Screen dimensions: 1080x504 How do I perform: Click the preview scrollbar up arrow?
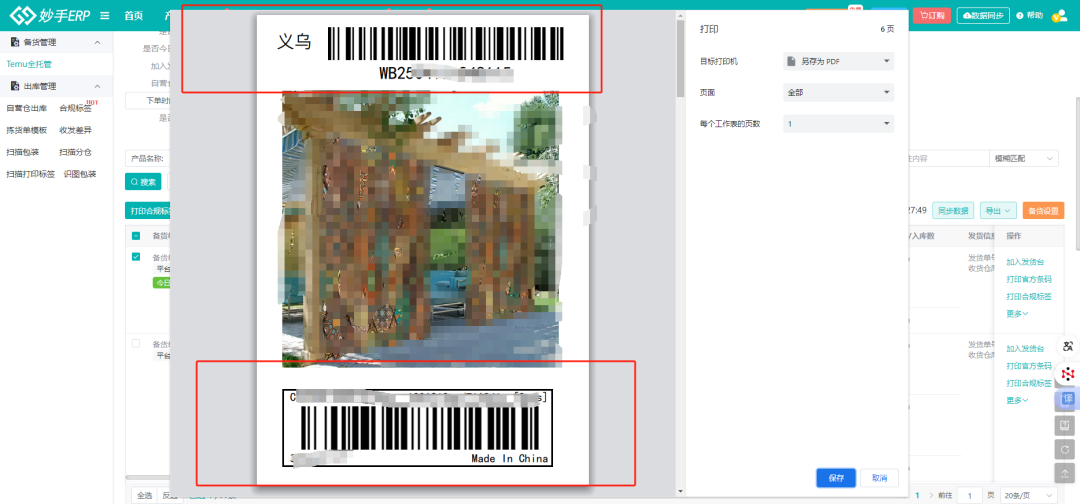[681, 14]
